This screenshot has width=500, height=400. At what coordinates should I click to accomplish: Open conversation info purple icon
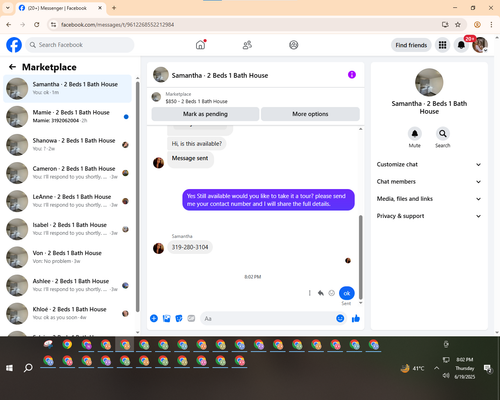(x=352, y=75)
